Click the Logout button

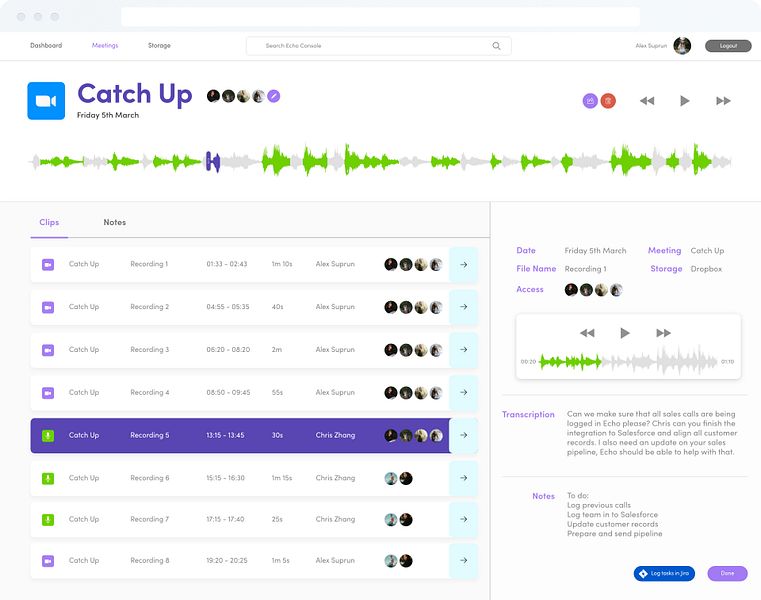[728, 46]
